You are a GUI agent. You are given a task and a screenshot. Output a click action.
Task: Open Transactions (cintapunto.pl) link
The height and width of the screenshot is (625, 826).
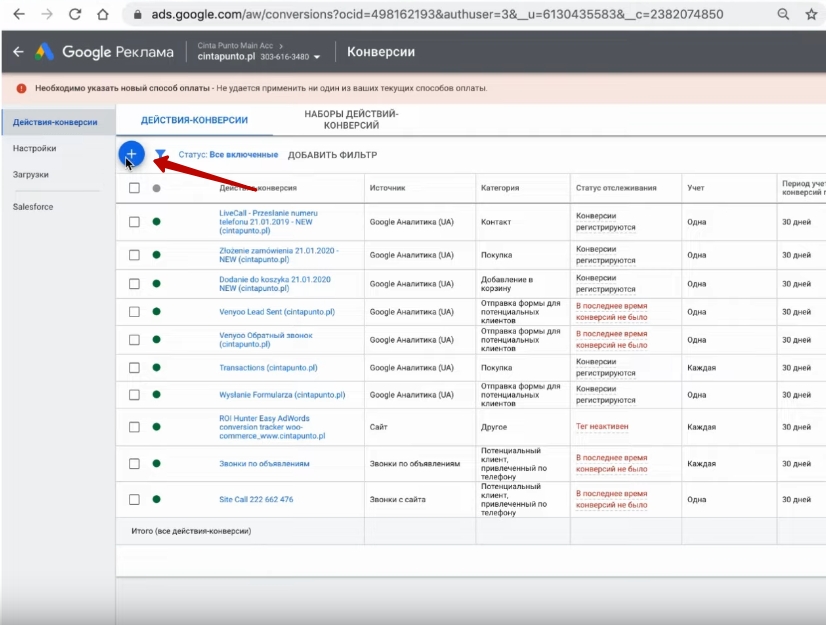[x=268, y=368]
